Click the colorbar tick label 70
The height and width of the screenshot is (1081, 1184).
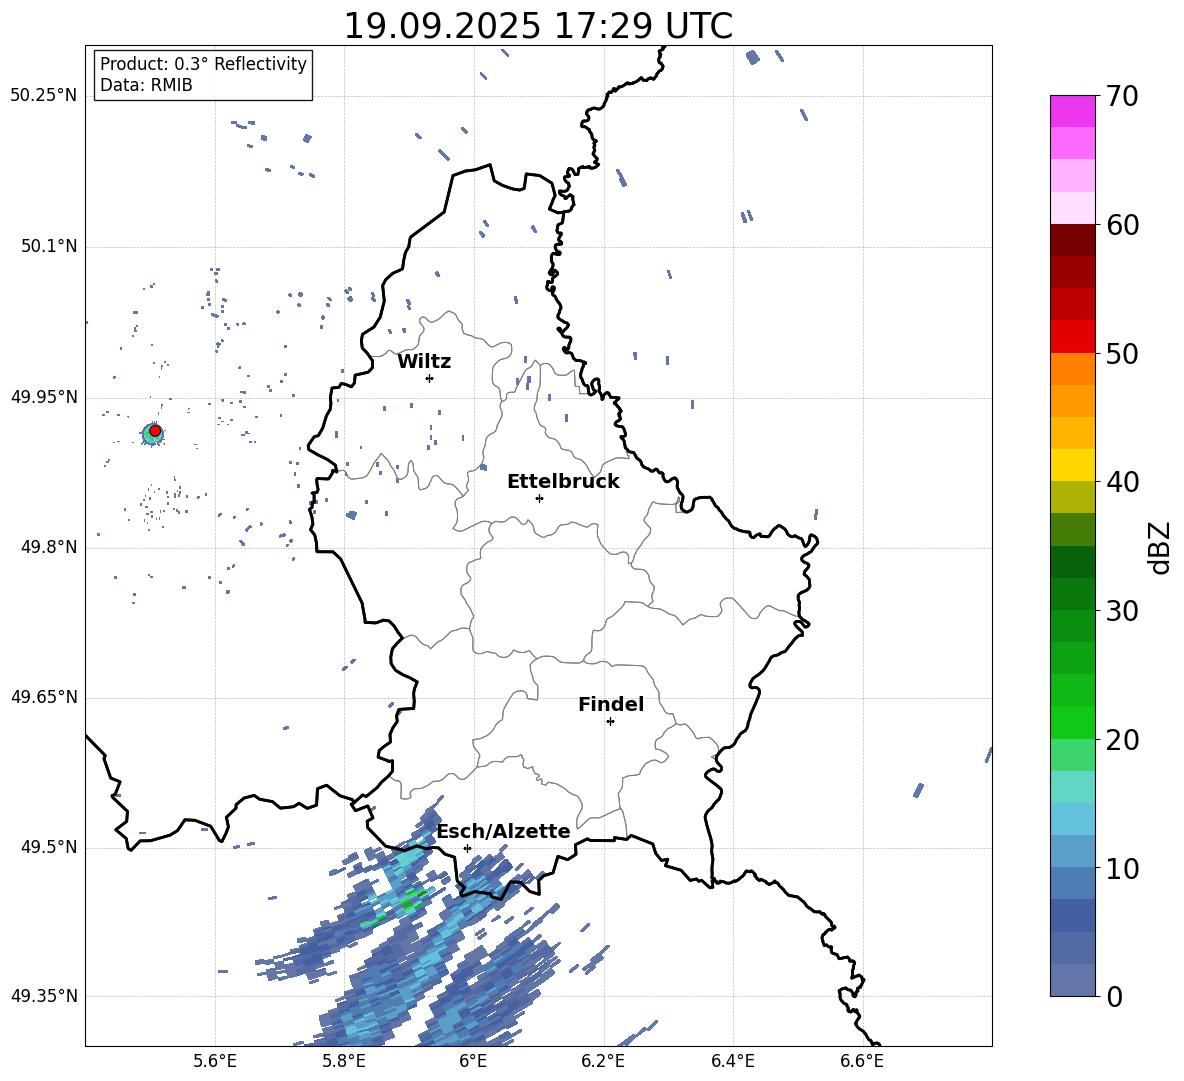click(1122, 97)
